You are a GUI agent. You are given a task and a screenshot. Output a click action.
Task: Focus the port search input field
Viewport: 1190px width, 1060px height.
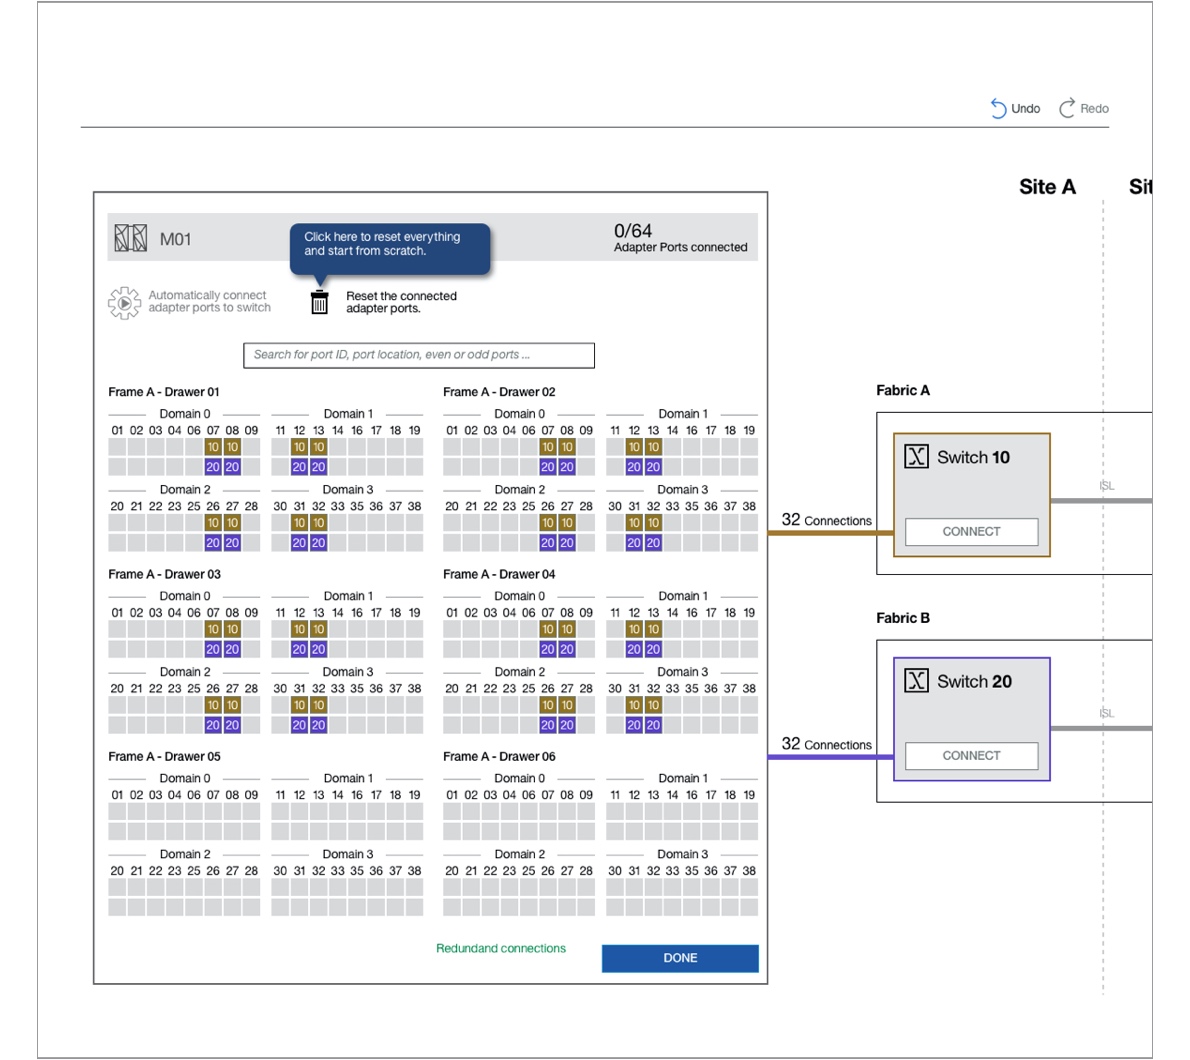418,355
